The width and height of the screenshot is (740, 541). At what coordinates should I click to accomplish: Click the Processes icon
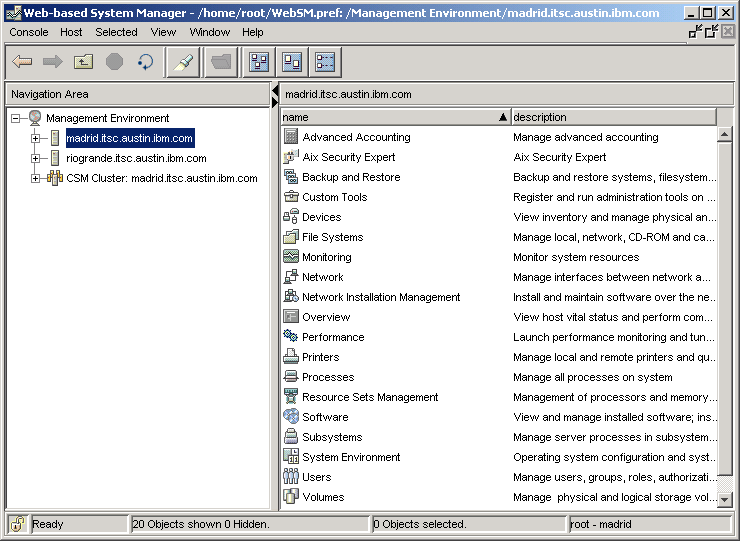(291, 376)
